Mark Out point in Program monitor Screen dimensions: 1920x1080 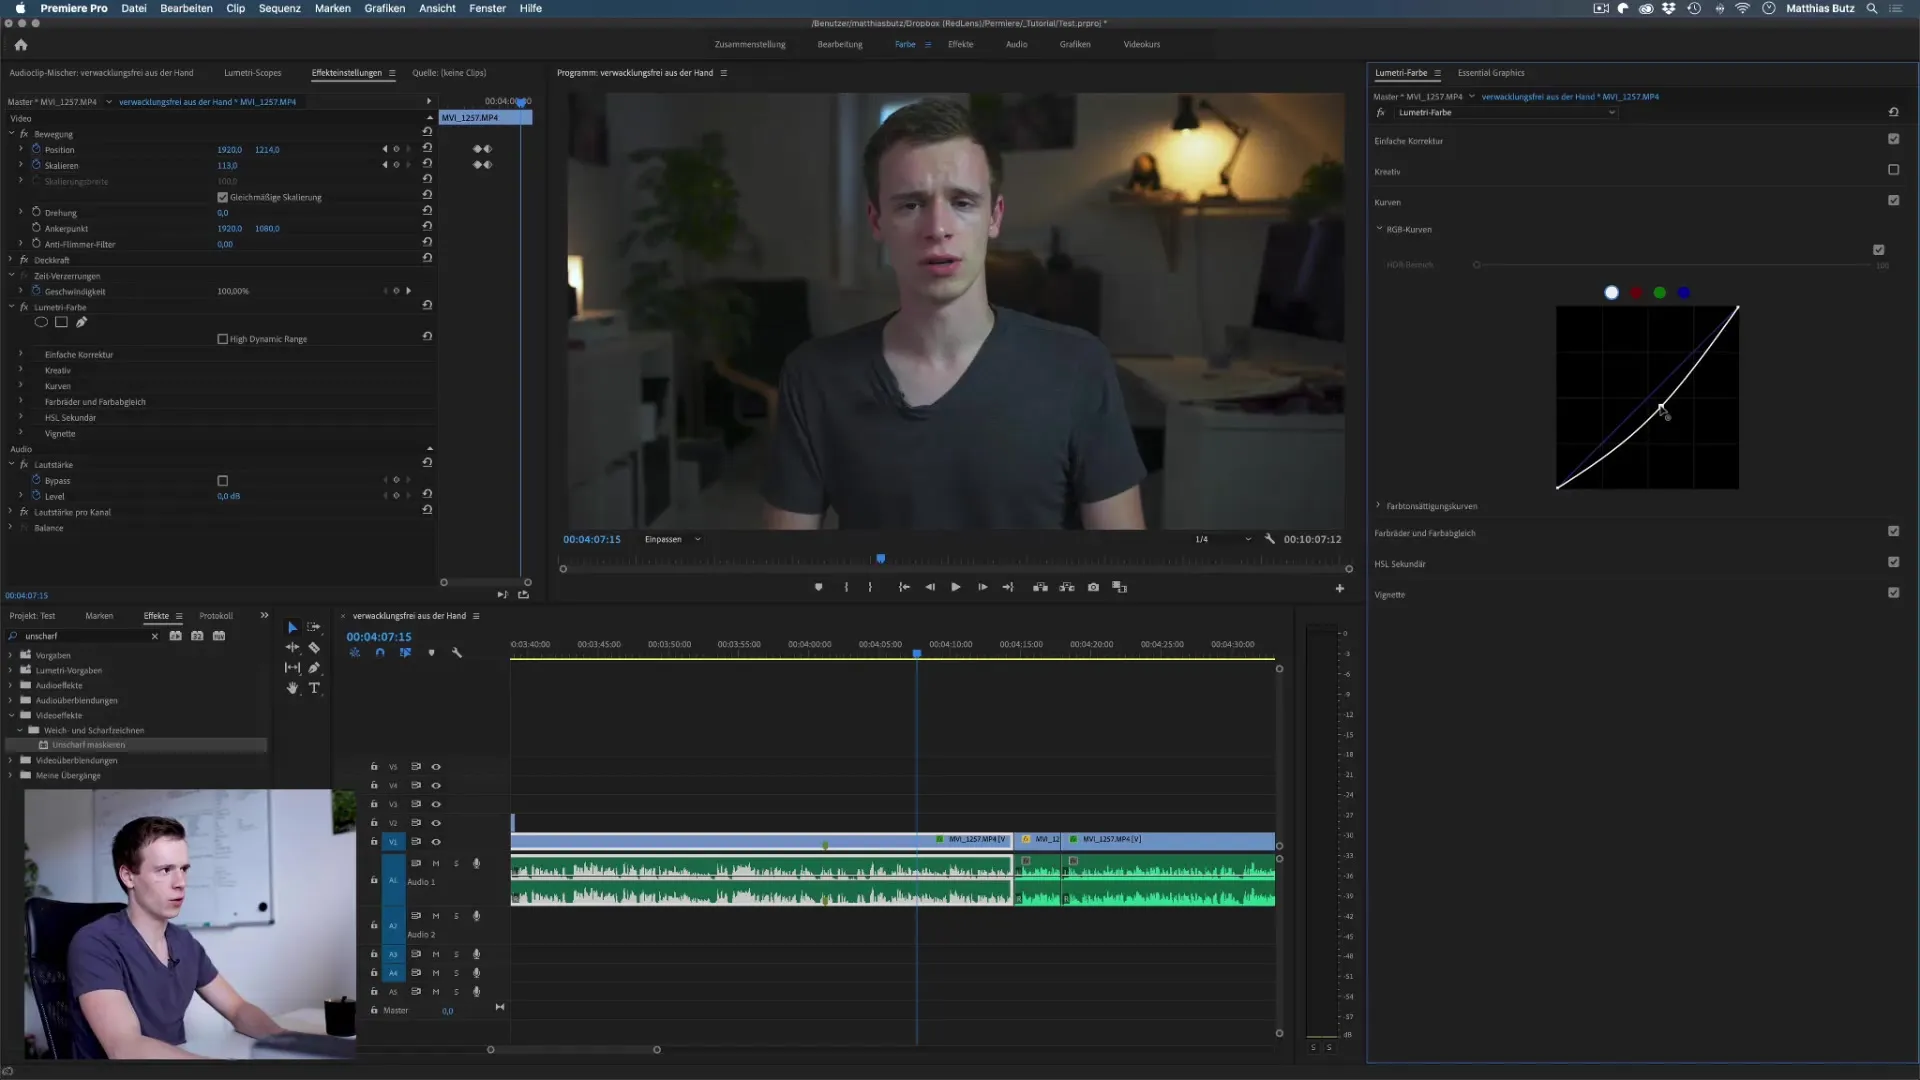870,587
